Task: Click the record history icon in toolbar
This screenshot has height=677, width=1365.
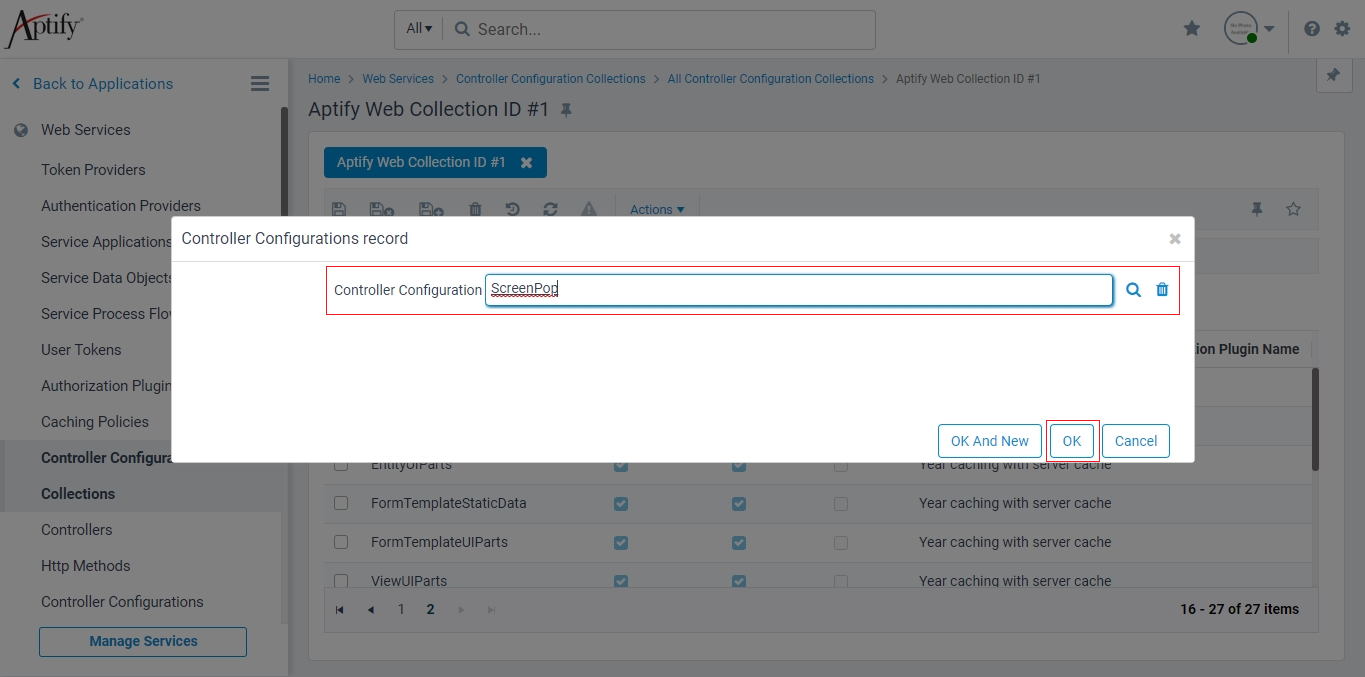Action: pyautogui.click(x=513, y=209)
